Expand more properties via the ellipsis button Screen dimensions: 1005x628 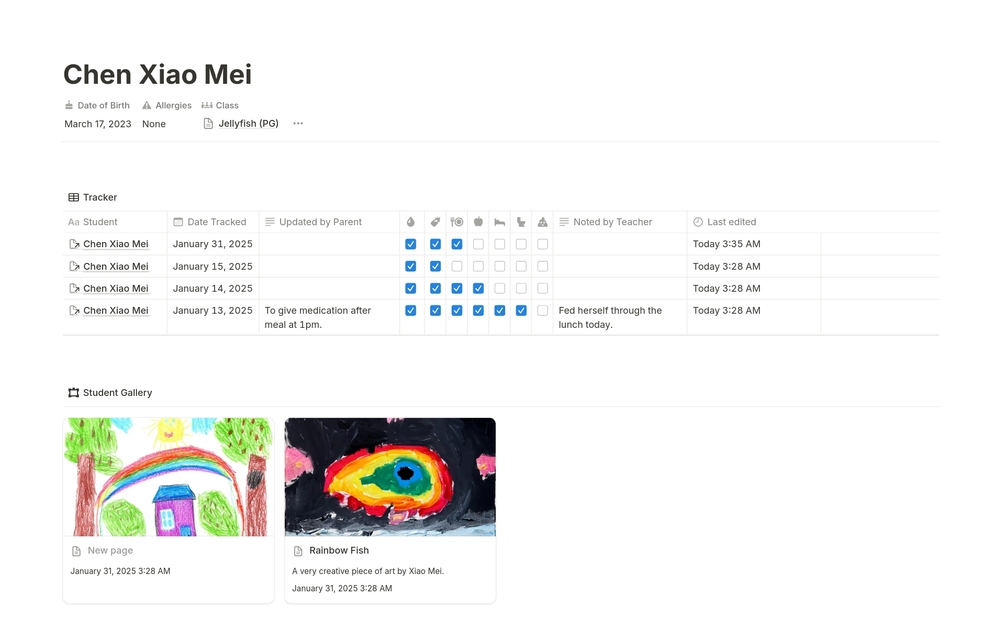(x=298, y=124)
